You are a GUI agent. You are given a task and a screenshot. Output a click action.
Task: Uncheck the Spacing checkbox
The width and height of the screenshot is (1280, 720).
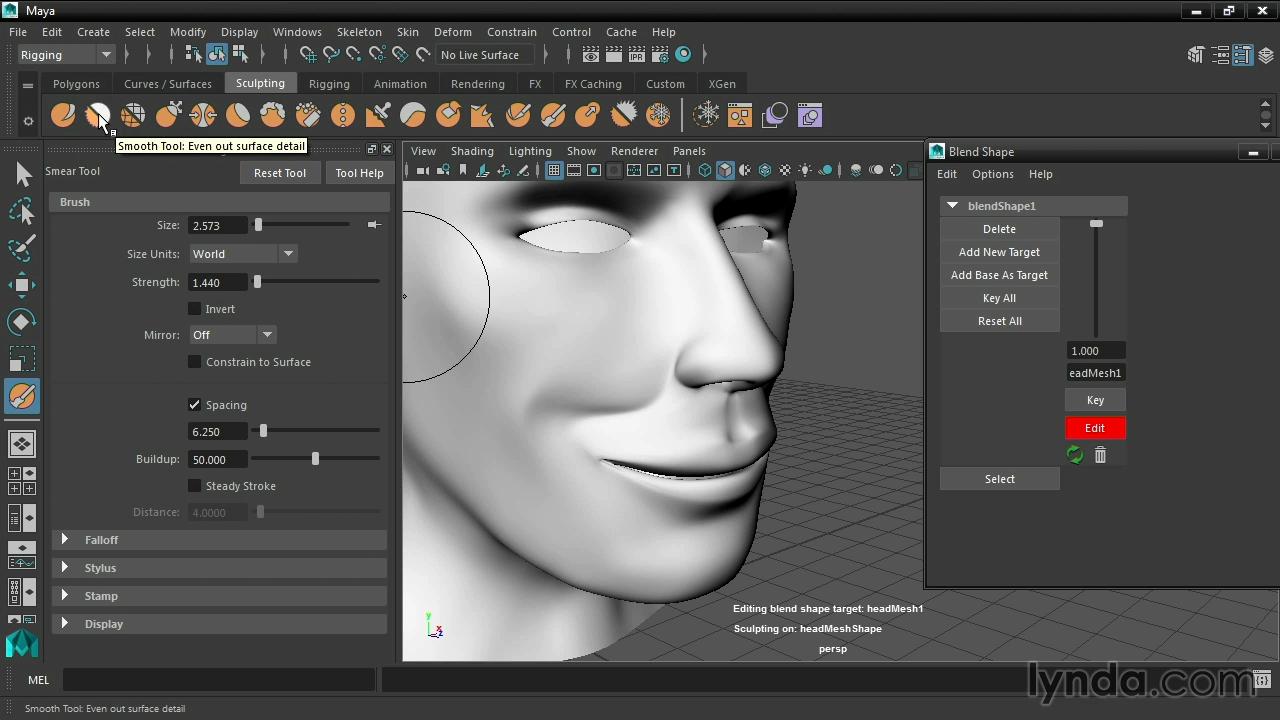(x=195, y=405)
